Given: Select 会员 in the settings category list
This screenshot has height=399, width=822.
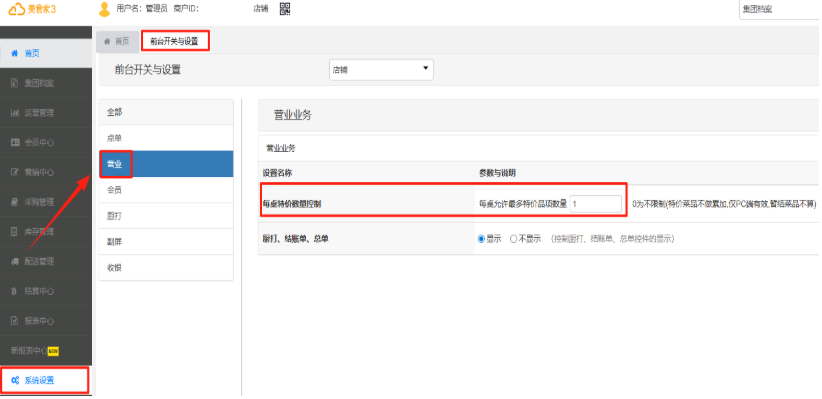Looking at the screenshot, I should (x=166, y=190).
